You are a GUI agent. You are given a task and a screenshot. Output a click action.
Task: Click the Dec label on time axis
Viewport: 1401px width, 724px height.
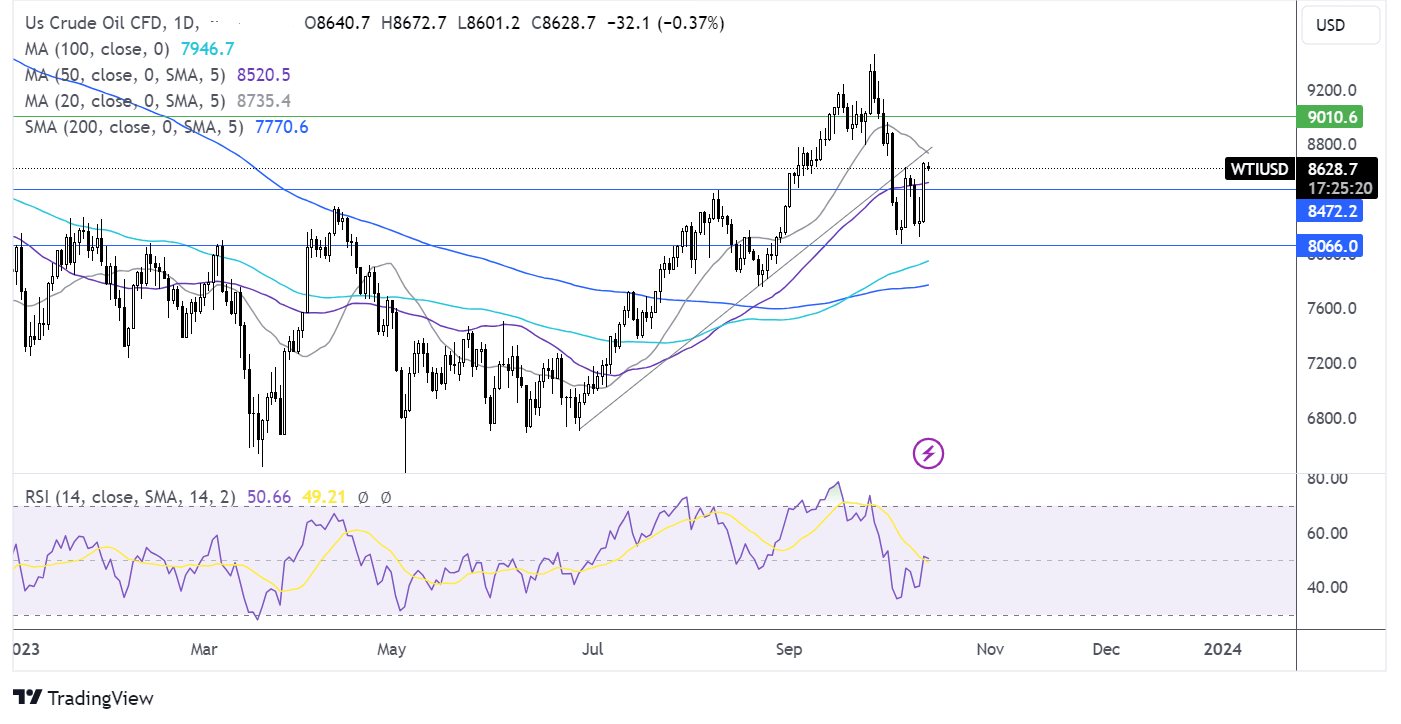tap(1105, 649)
